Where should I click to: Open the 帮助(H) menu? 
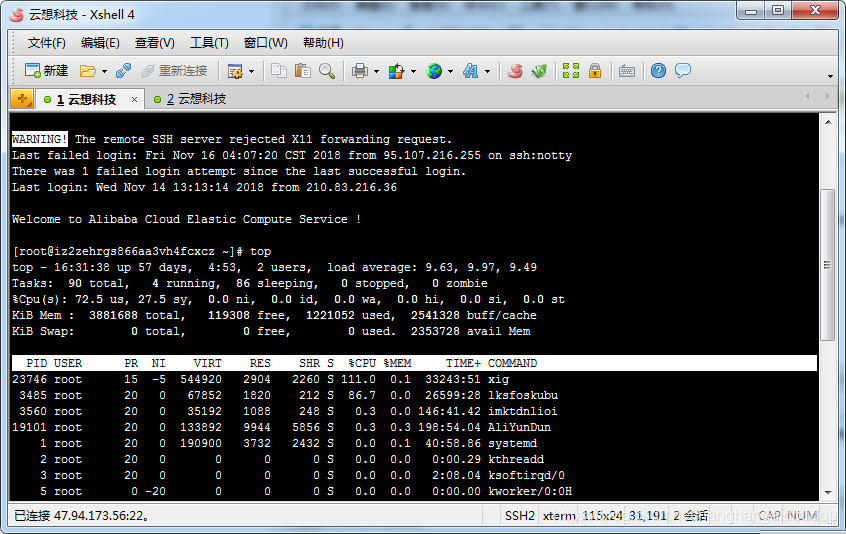coord(323,43)
